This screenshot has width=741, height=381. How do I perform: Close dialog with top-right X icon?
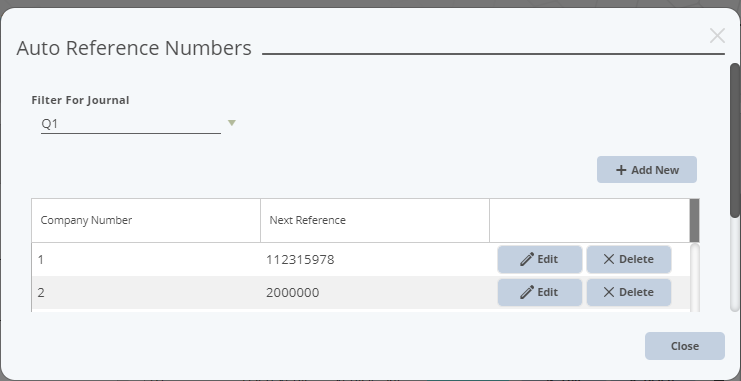click(x=717, y=35)
